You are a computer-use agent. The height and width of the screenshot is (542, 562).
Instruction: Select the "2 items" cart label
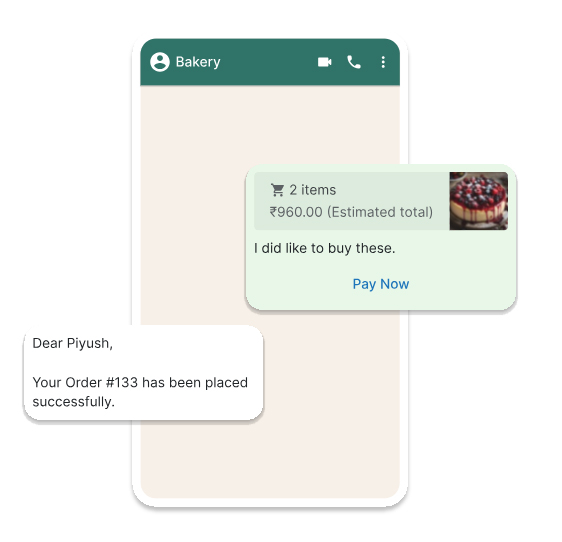click(x=313, y=190)
